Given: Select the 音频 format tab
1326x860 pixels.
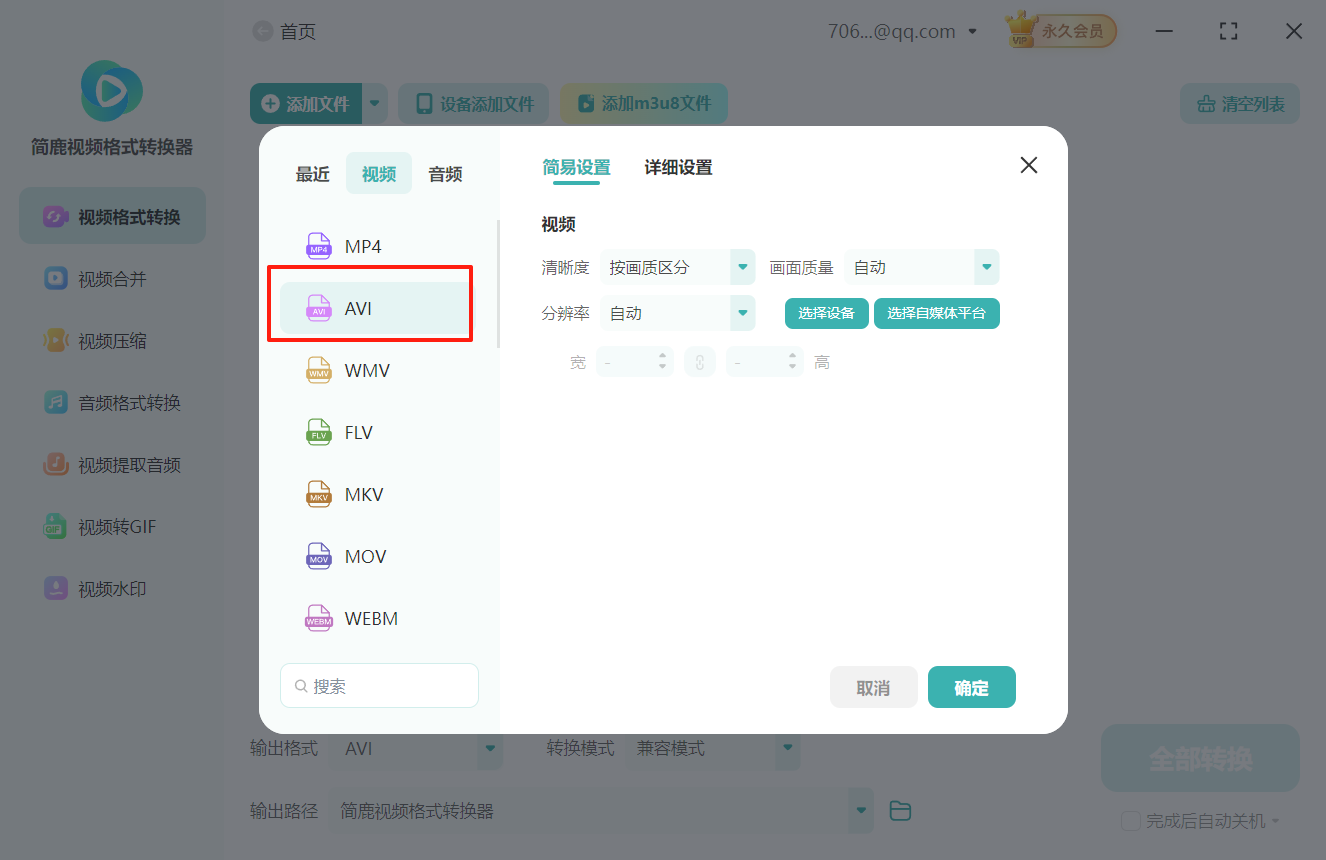Looking at the screenshot, I should click(444, 173).
